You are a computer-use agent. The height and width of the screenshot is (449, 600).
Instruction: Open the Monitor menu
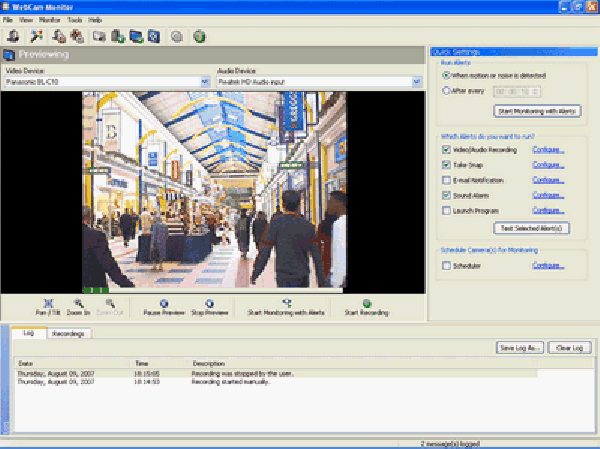(x=49, y=20)
